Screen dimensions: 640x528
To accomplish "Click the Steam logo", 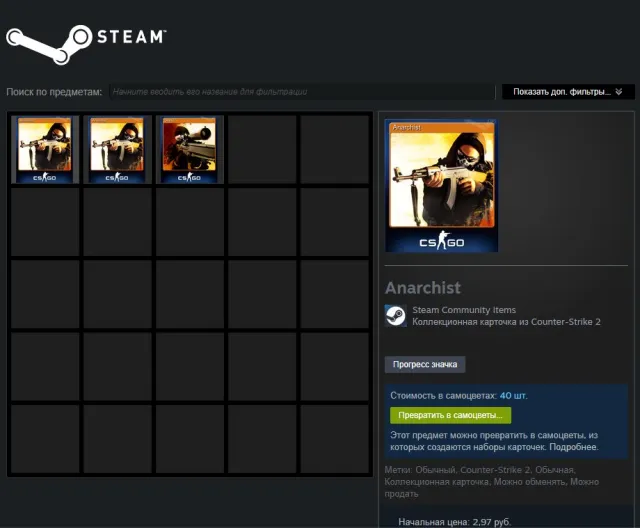I will pos(86,44).
